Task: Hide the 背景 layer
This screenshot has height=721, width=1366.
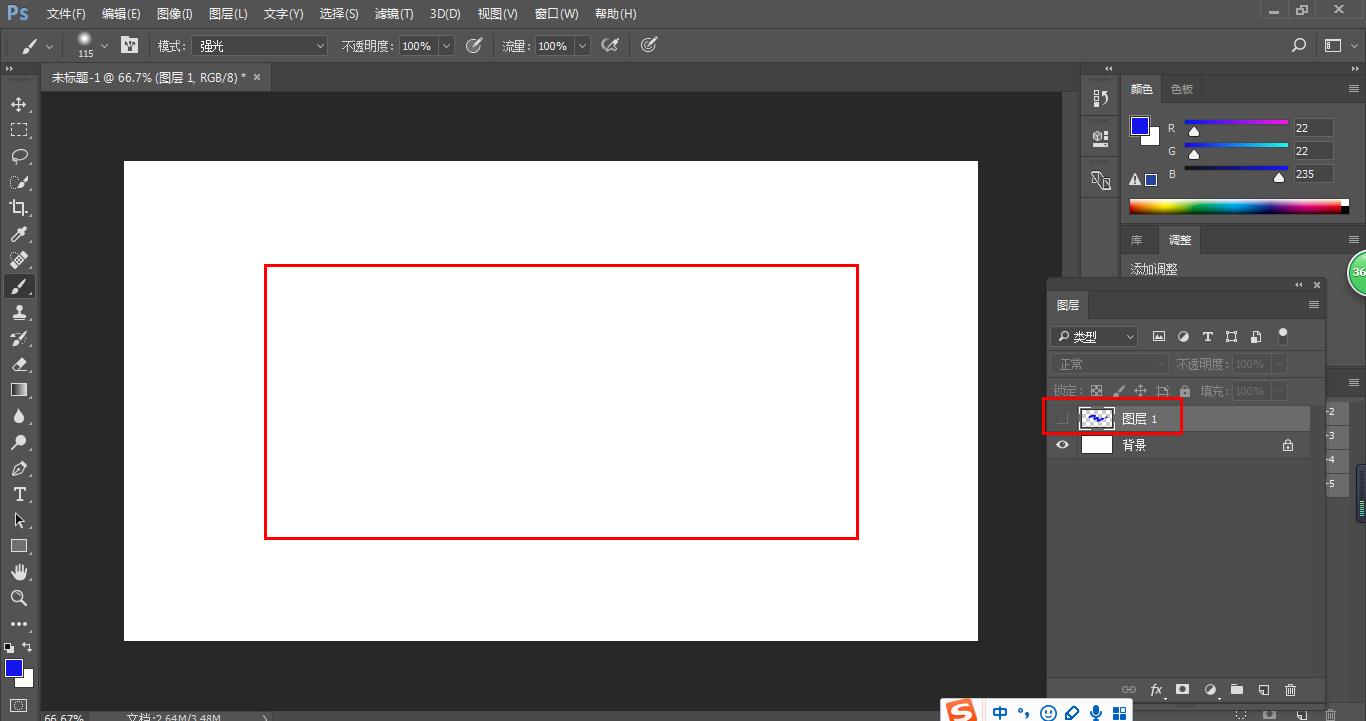Action: pos(1062,445)
